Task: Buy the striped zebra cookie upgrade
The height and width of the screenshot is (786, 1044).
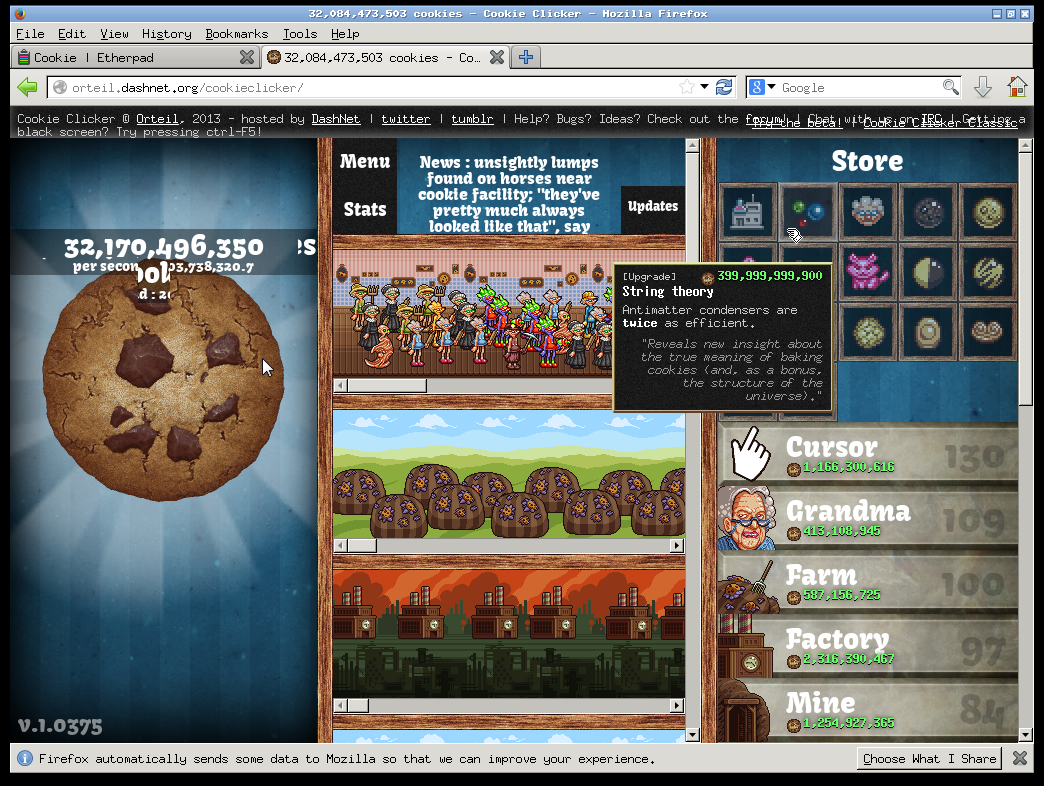Action: coord(987,272)
